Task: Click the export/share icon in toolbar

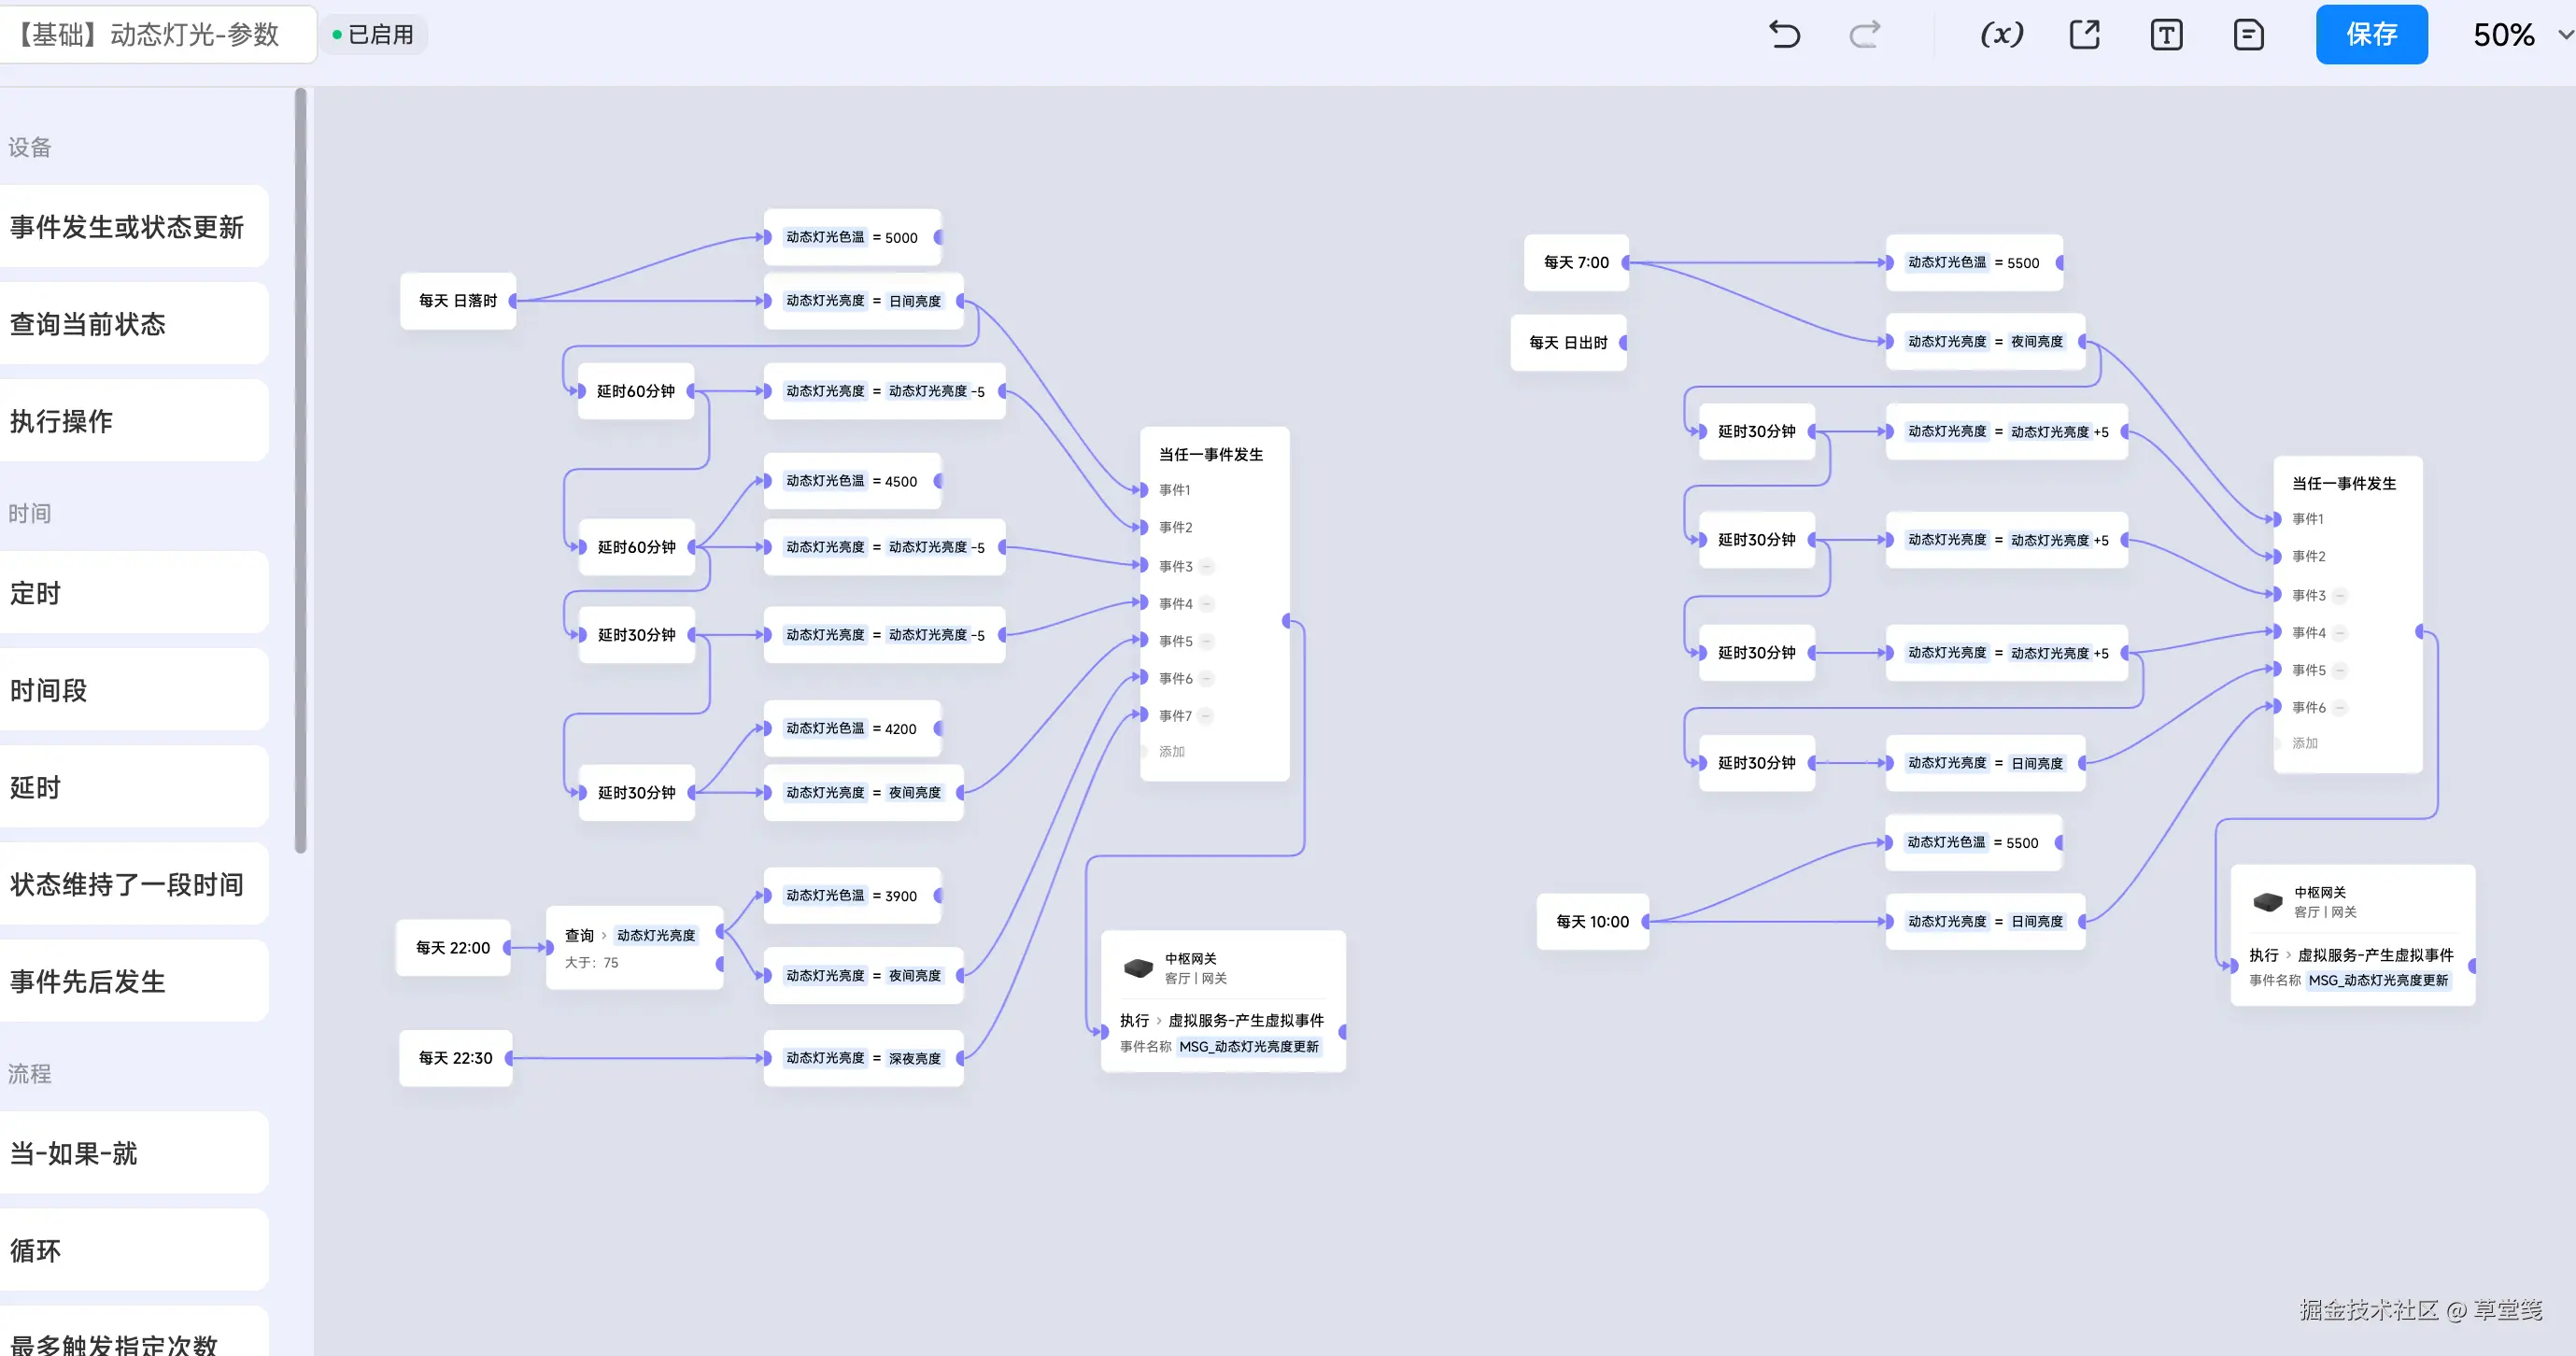Action: coord(2084,35)
